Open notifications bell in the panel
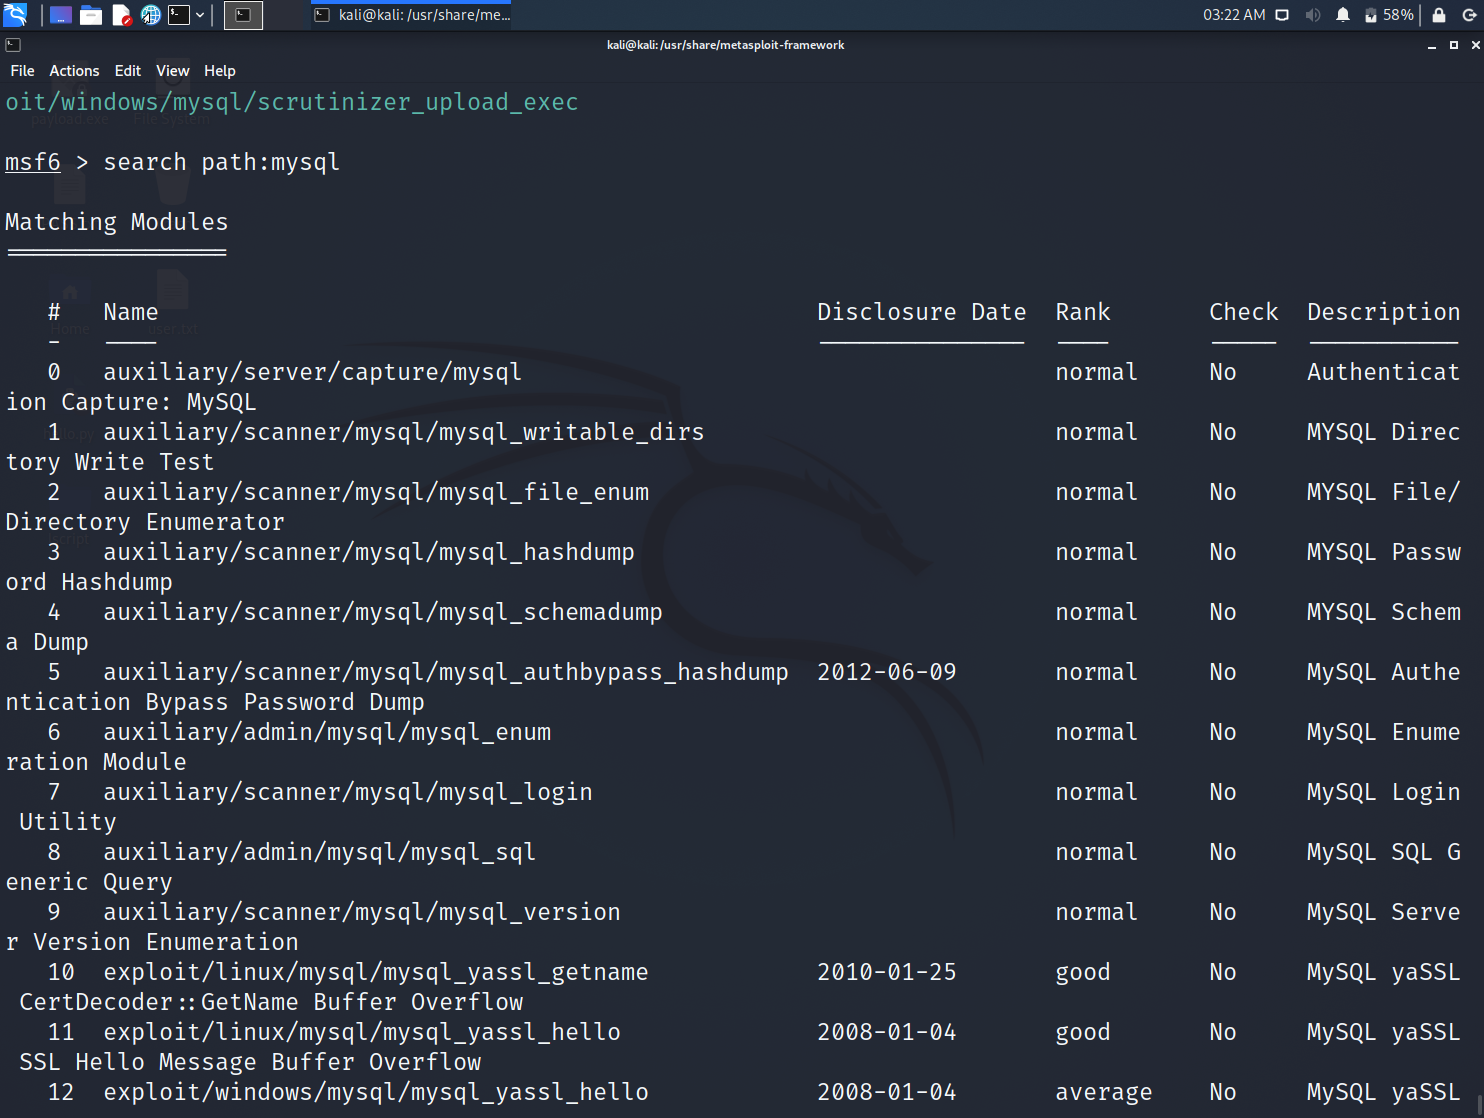 (x=1343, y=15)
